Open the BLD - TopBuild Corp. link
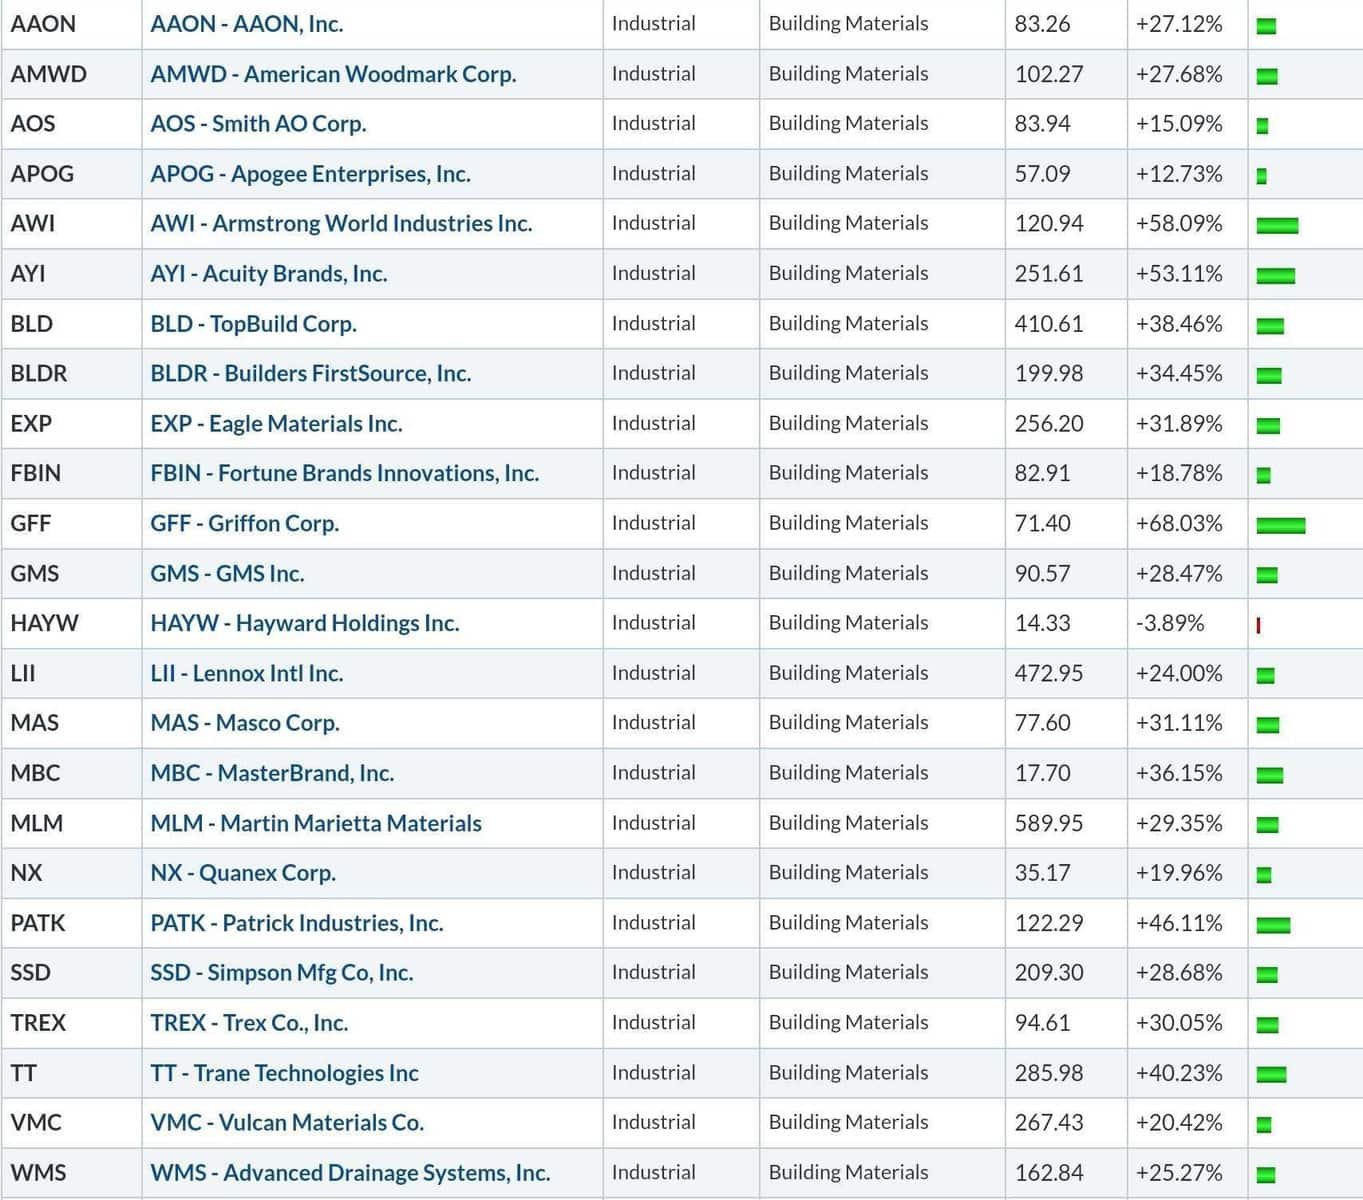This screenshot has height=1200, width=1363. point(253,324)
